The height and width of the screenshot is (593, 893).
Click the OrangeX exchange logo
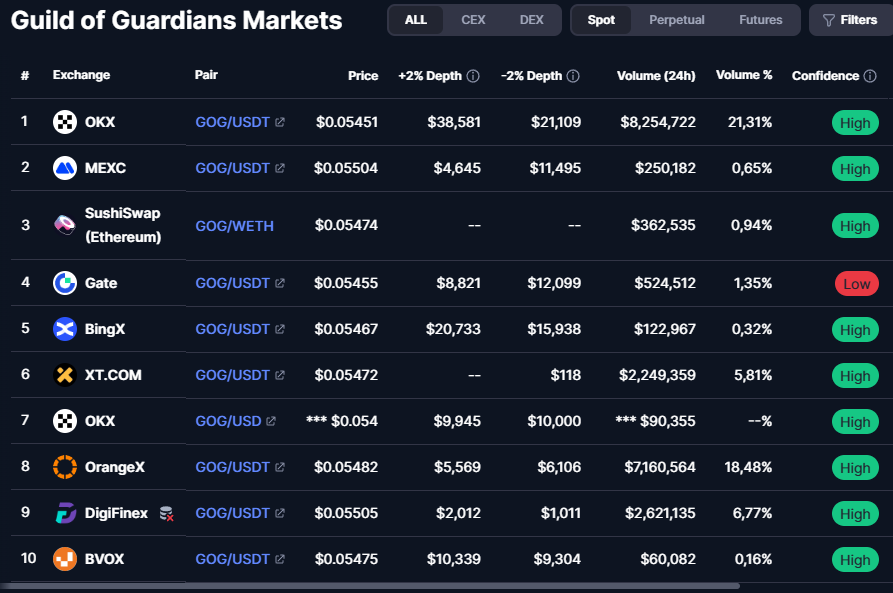pyautogui.click(x=65, y=467)
